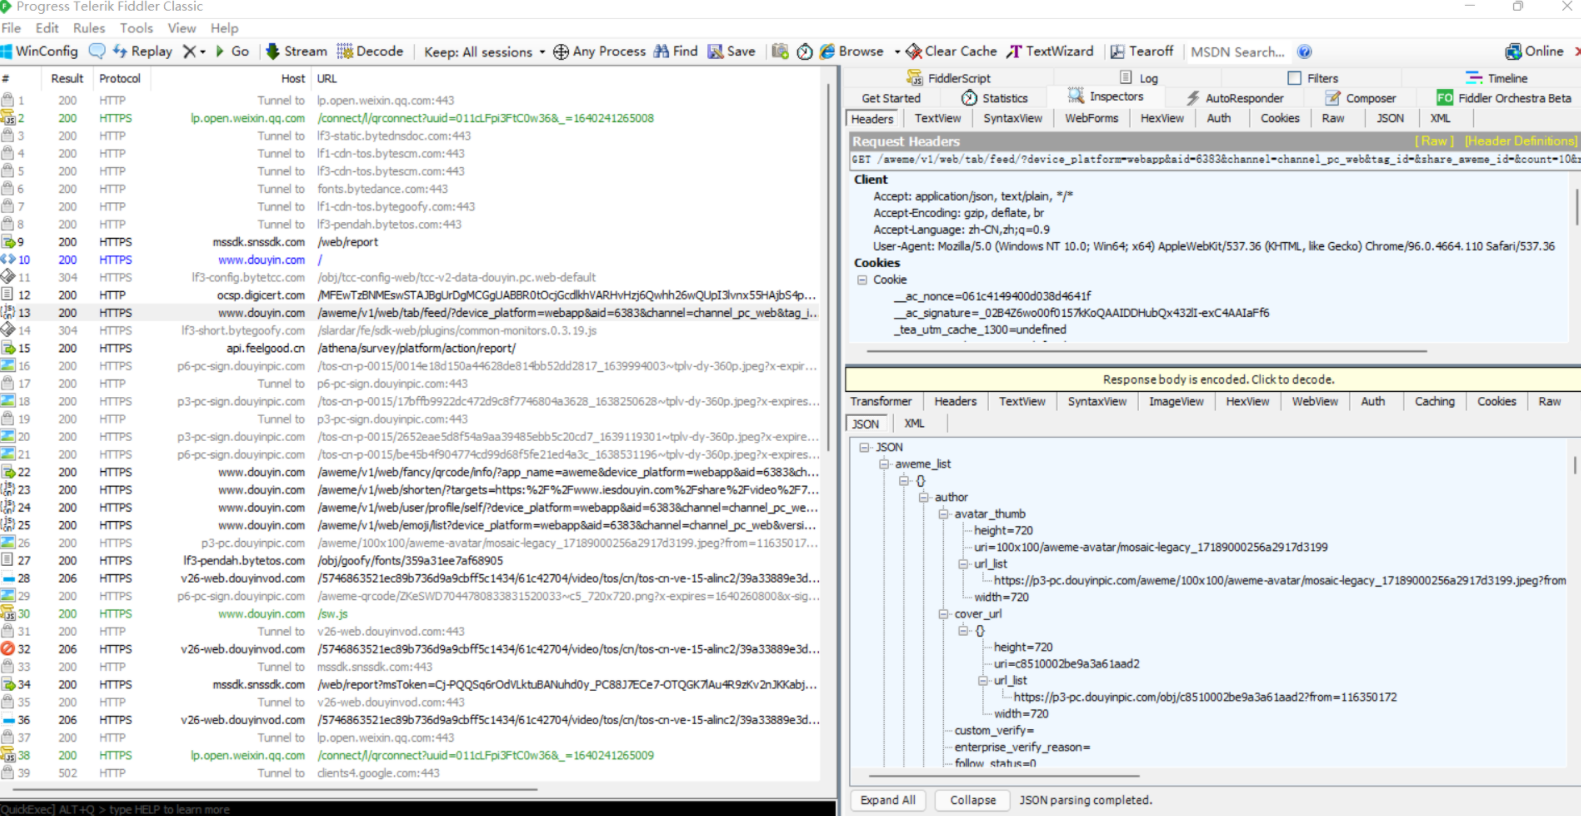Click the Browse toolbar button
Viewport: 1581px width, 816px height.
pos(852,51)
